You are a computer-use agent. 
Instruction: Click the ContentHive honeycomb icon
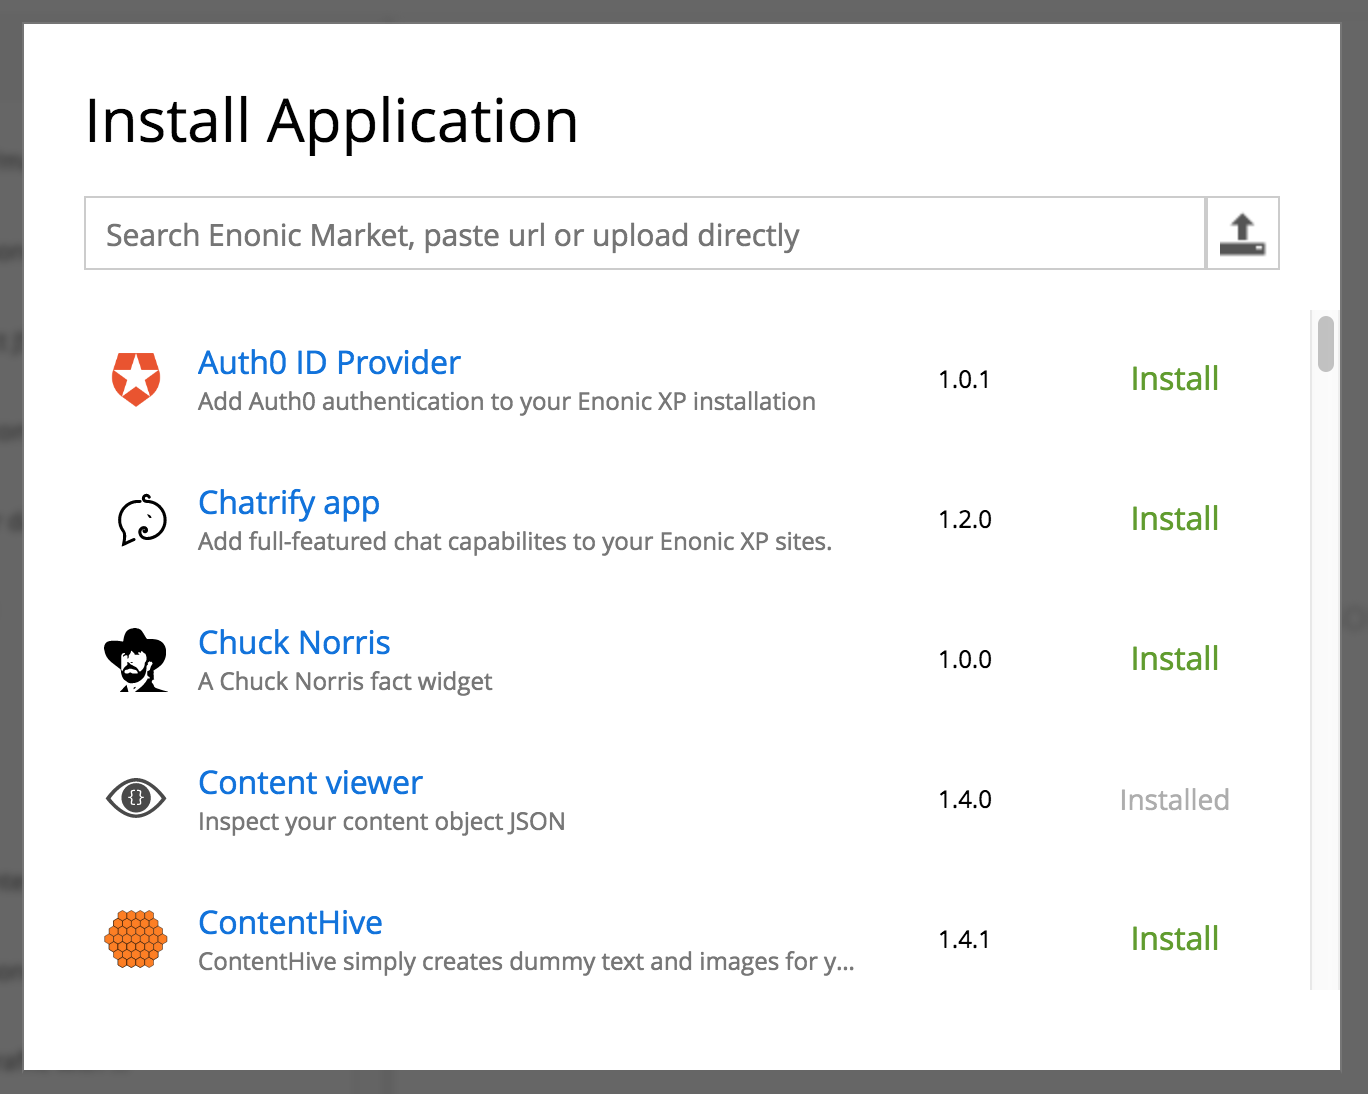point(136,939)
